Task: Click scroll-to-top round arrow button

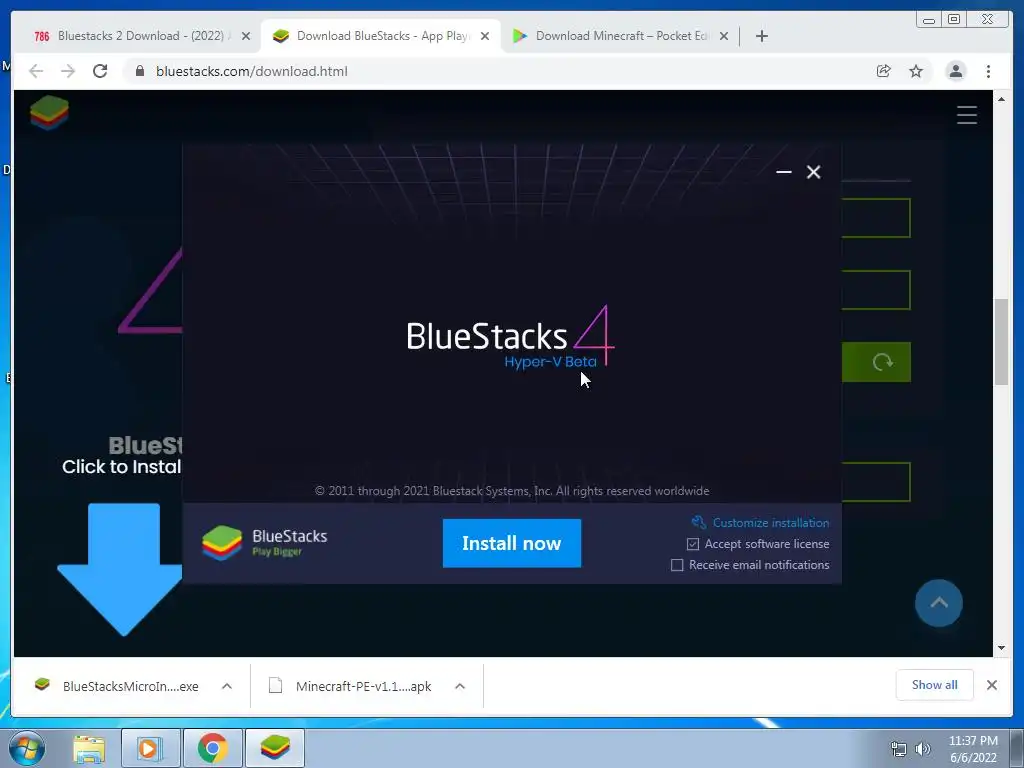Action: pyautogui.click(x=938, y=603)
